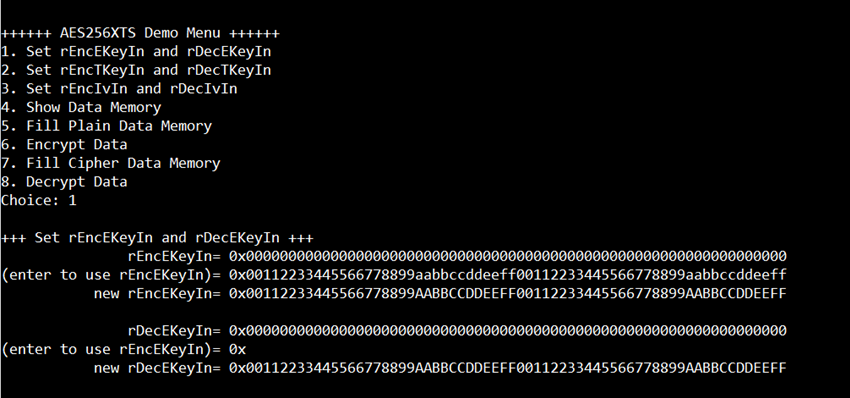Select menu line 2 Set rEncTKeyIn and rDecTKeyIn
This screenshot has height=398, width=850.
136,70
